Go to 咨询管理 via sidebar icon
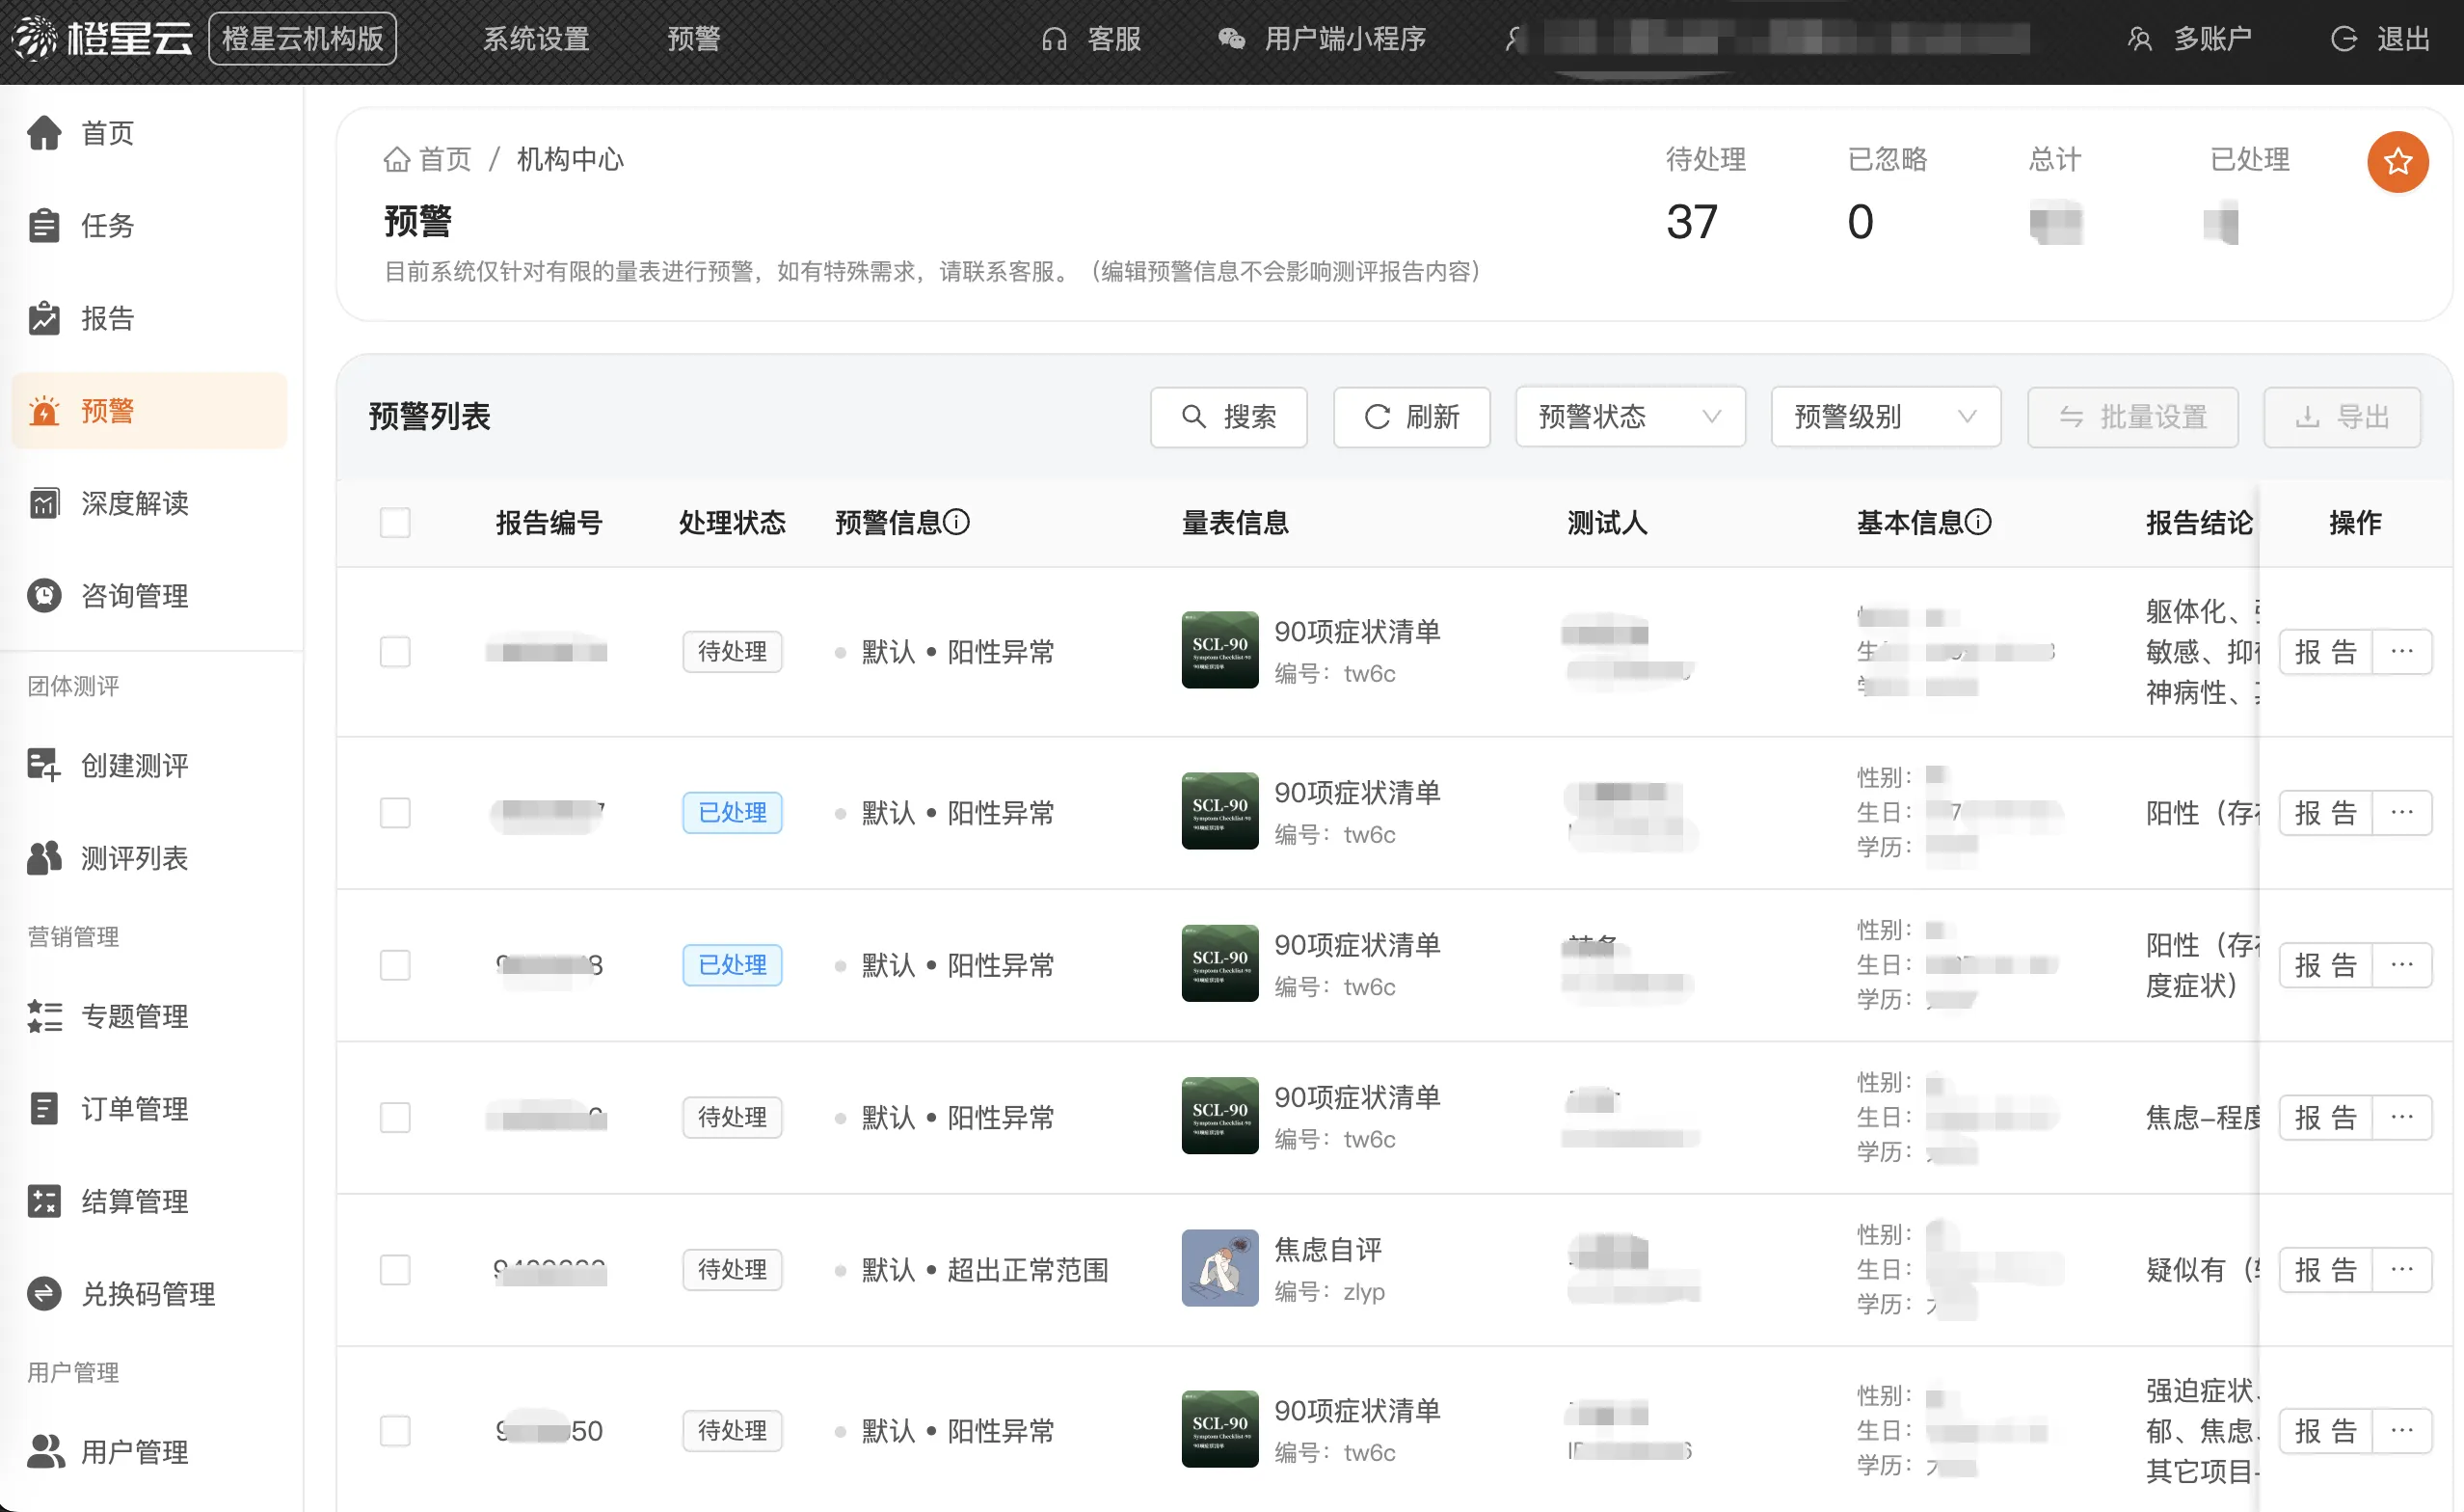This screenshot has width=2464, height=1512. [x=133, y=596]
